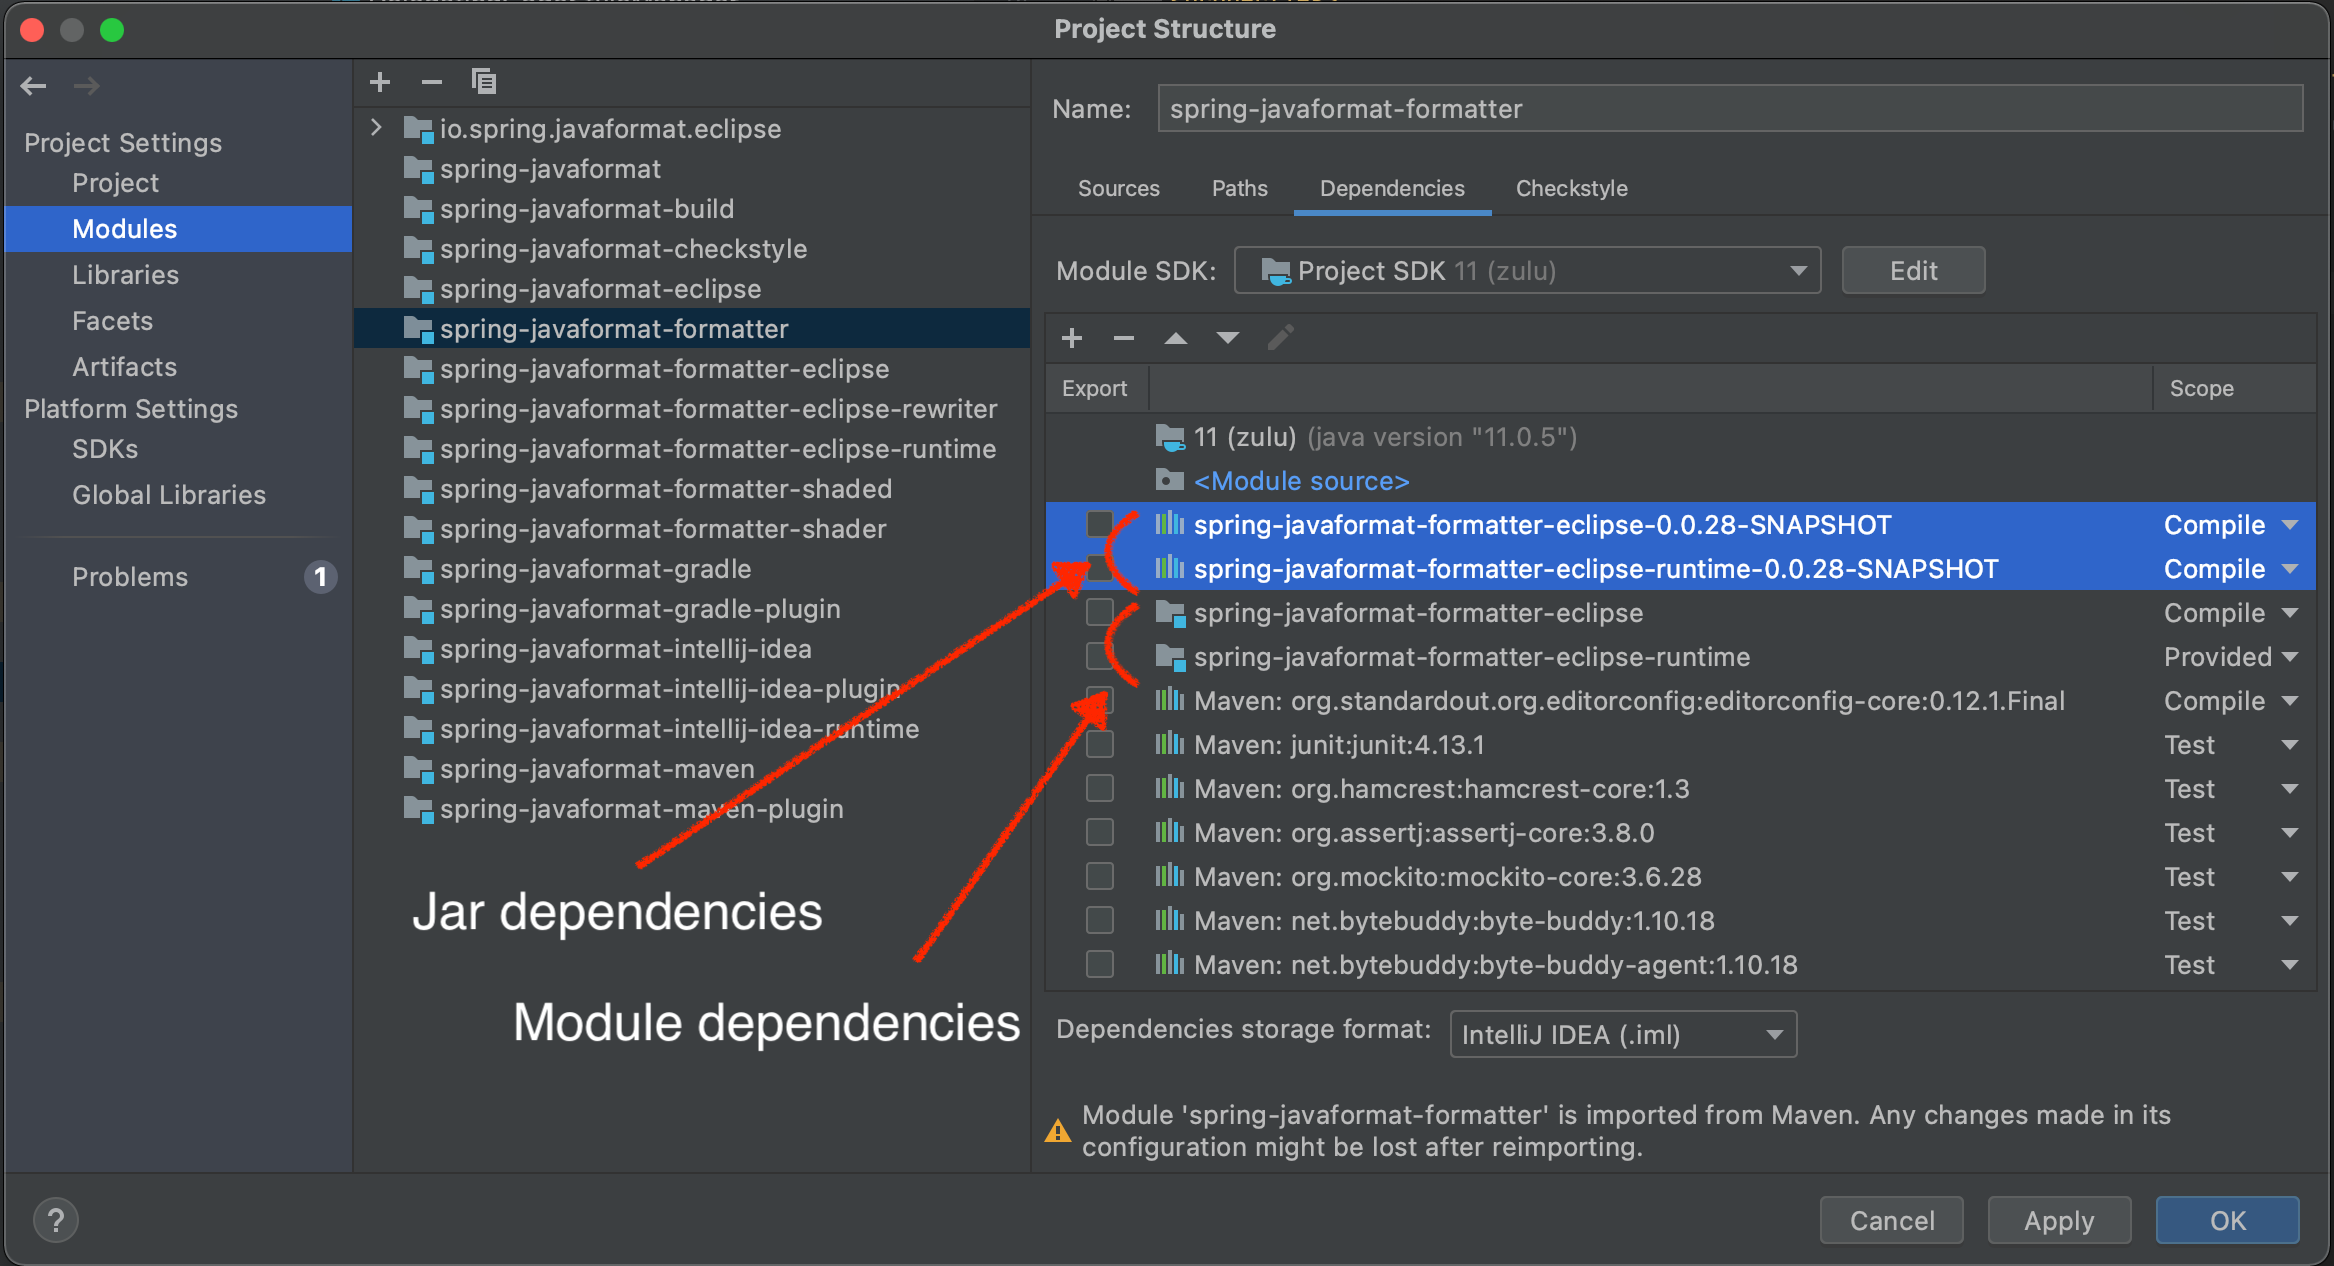Switch to the Sources tab

click(x=1119, y=187)
